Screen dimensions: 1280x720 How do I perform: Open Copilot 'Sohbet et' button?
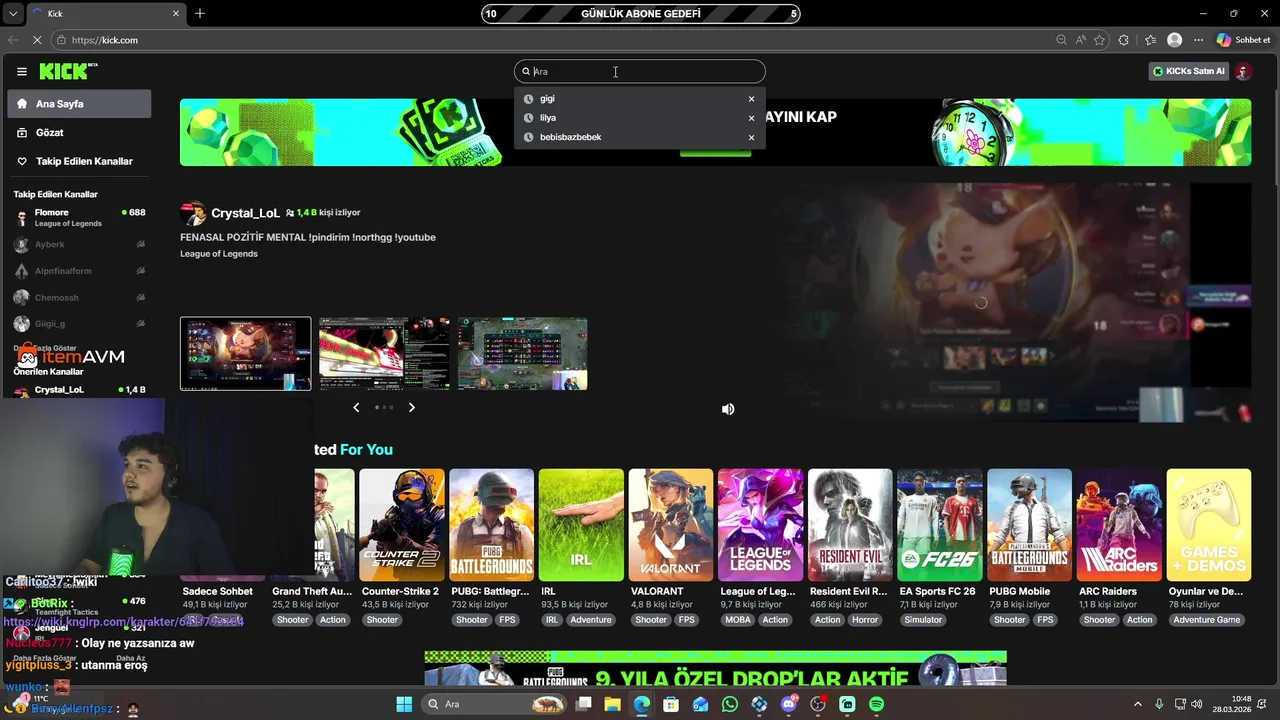1244,40
